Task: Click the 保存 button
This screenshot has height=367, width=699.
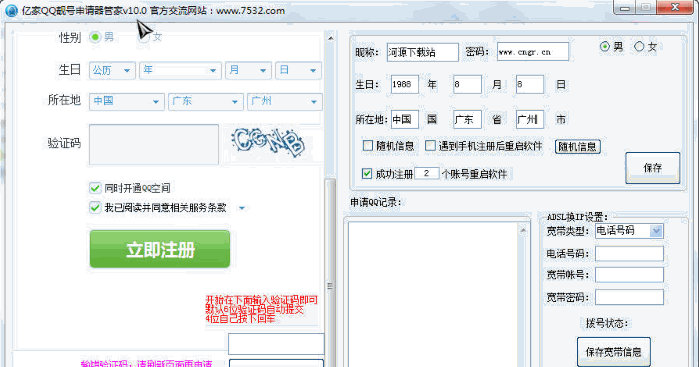Action: click(x=653, y=168)
